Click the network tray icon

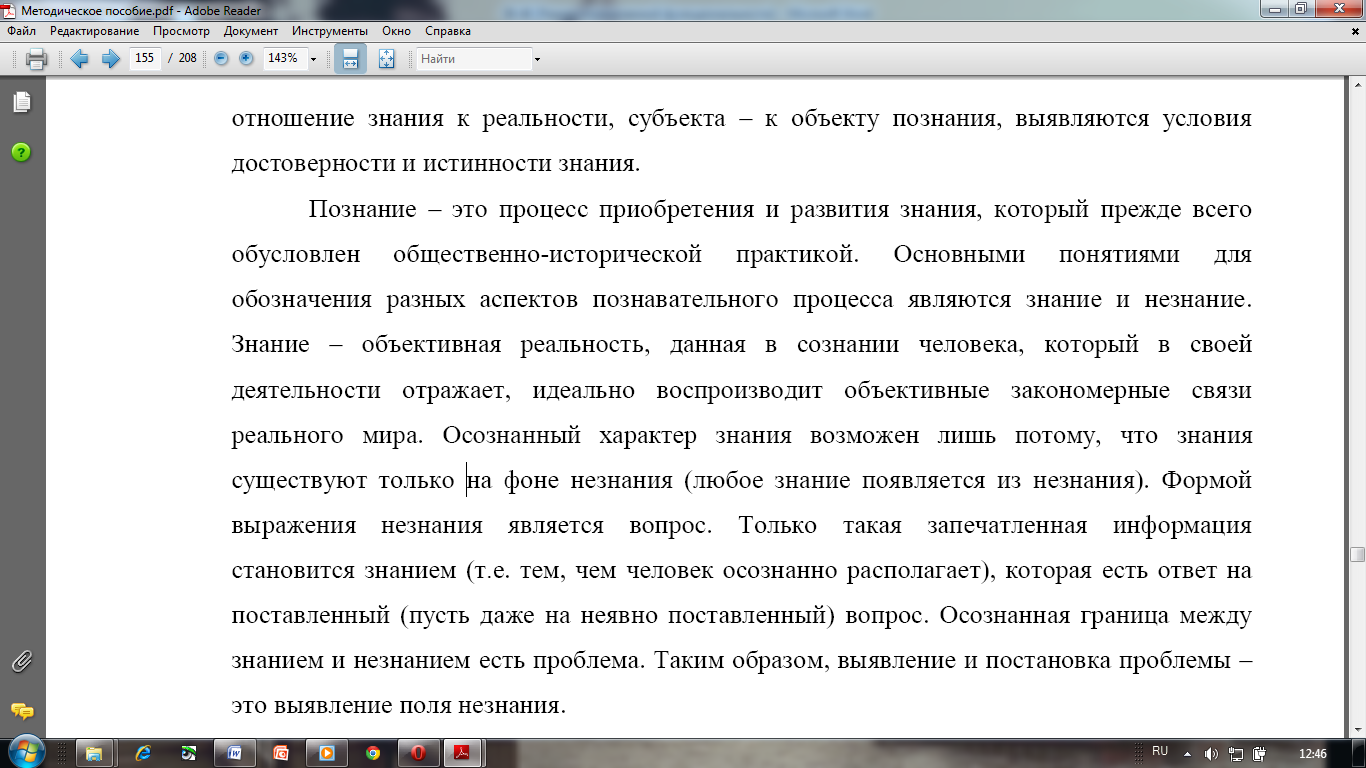point(1236,754)
